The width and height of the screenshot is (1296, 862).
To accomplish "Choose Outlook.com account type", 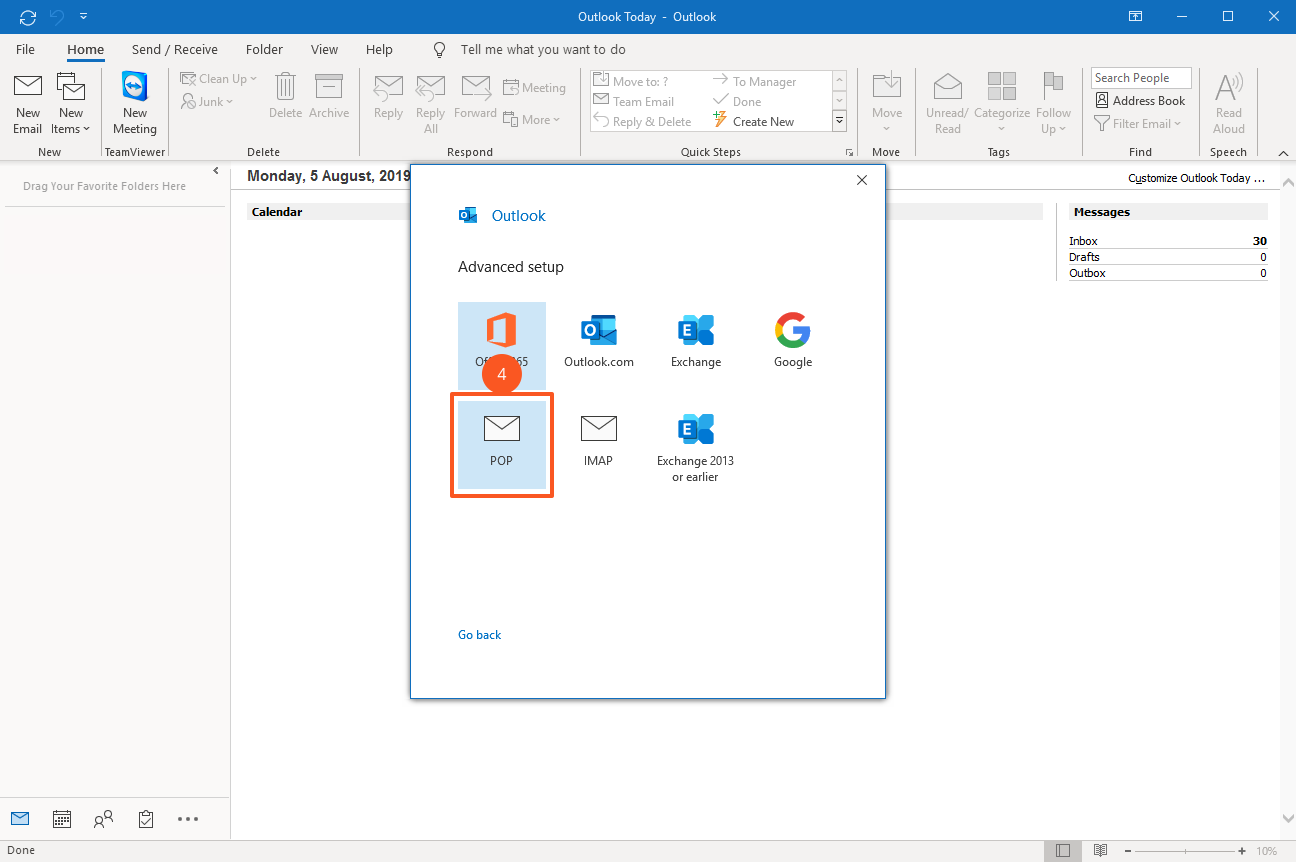I will (598, 340).
